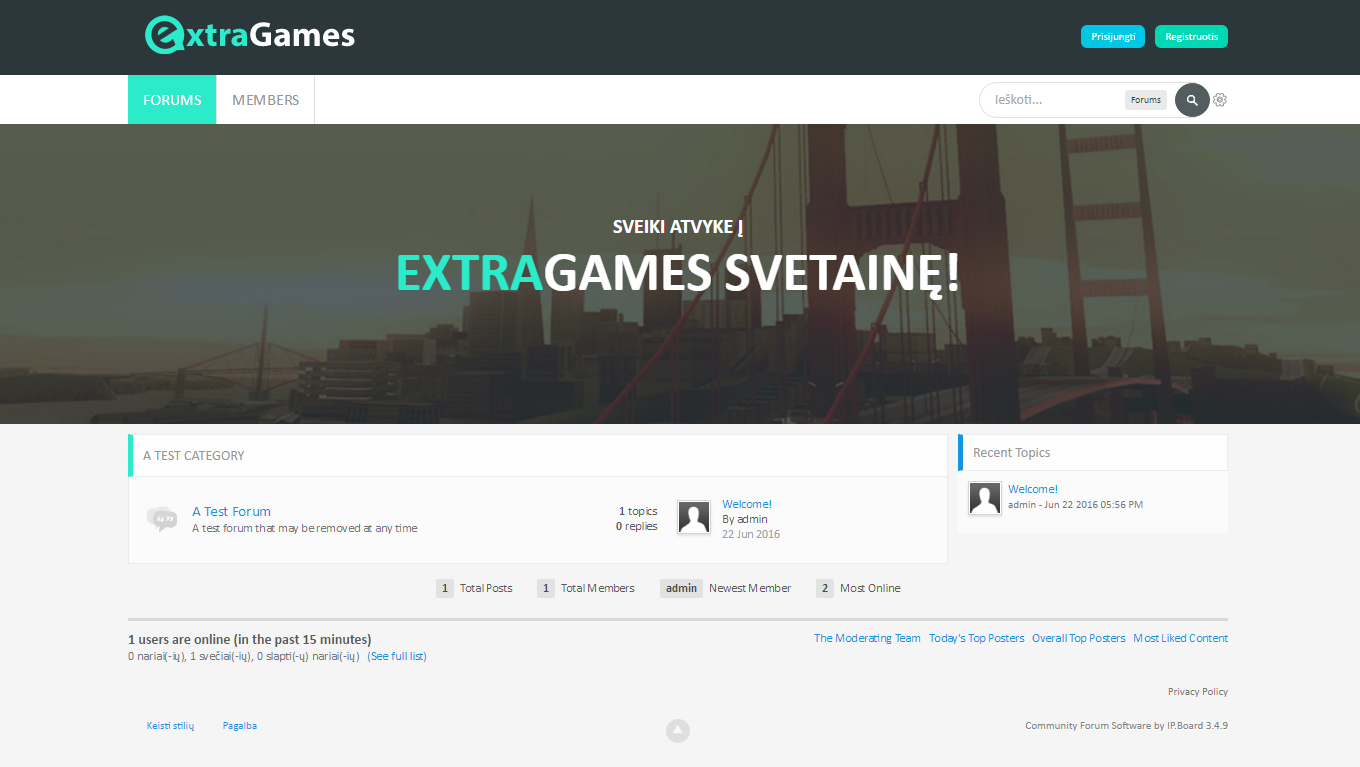
Task: Click the back-to-top arrow icon
Action: pos(678,731)
